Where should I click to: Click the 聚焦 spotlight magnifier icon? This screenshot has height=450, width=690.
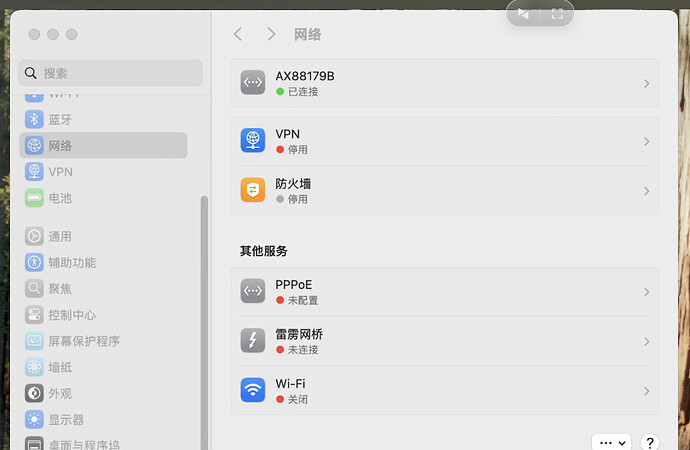(34, 289)
